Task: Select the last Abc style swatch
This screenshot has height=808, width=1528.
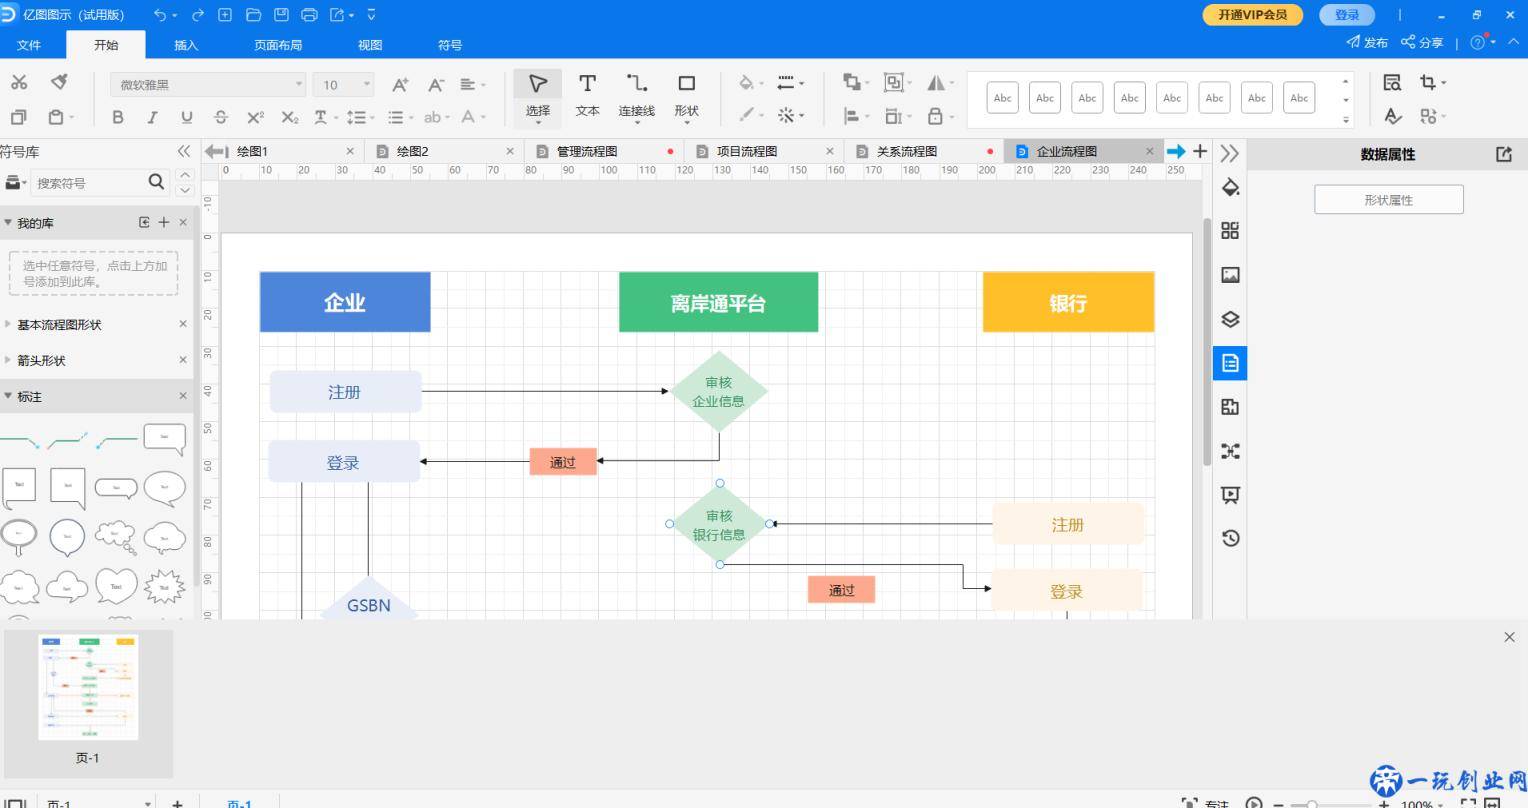Action: (x=1299, y=98)
